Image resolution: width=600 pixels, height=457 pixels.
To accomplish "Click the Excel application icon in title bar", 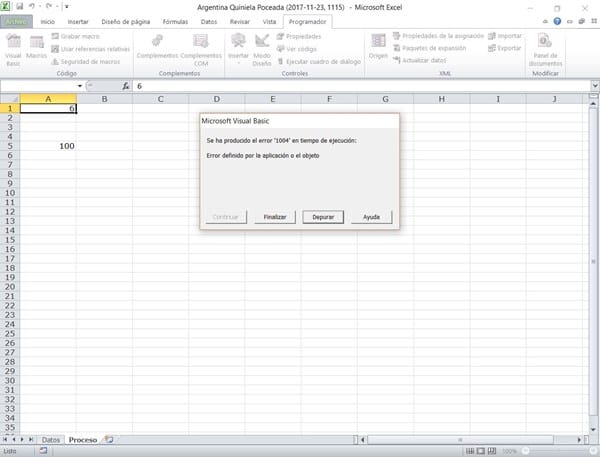I will [x=5, y=6].
